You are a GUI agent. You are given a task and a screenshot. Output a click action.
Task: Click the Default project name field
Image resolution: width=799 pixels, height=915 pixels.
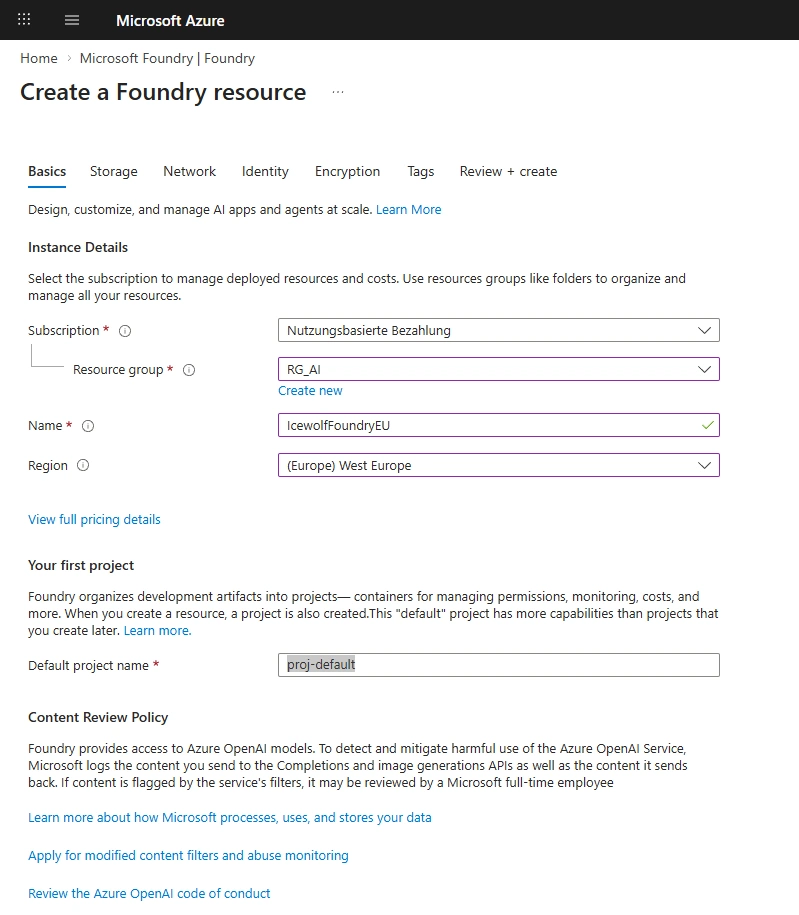click(498, 665)
